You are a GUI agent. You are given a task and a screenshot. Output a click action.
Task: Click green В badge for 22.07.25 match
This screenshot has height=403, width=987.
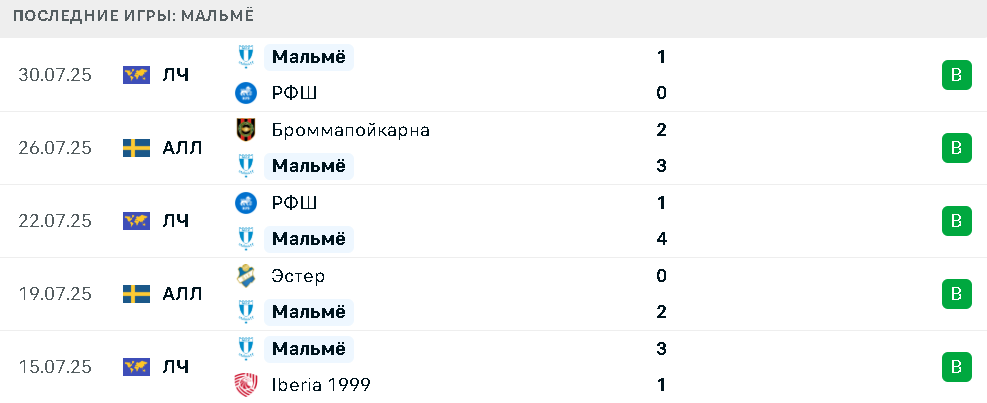957,221
